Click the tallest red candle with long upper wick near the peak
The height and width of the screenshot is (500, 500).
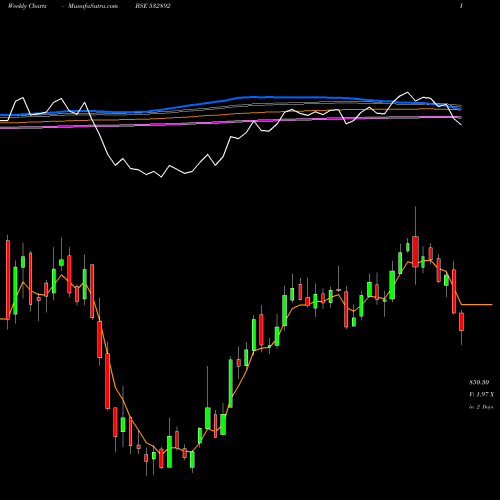click(x=415, y=252)
